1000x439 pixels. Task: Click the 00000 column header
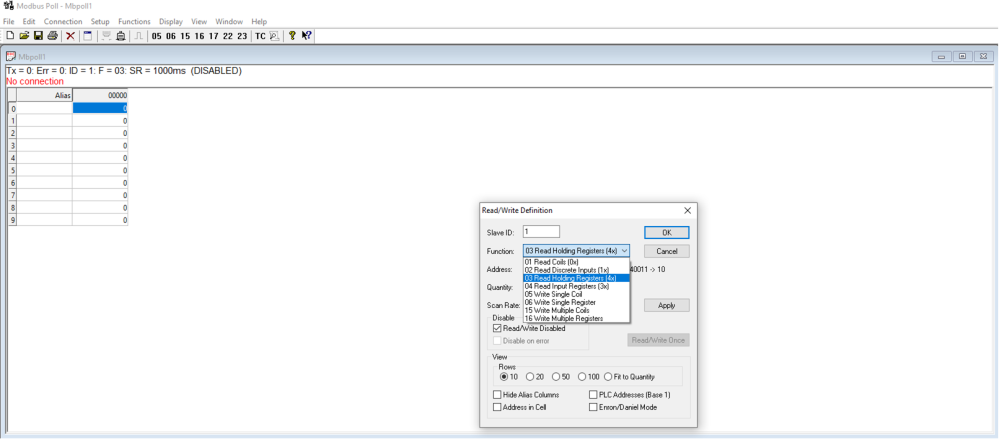(x=100, y=95)
